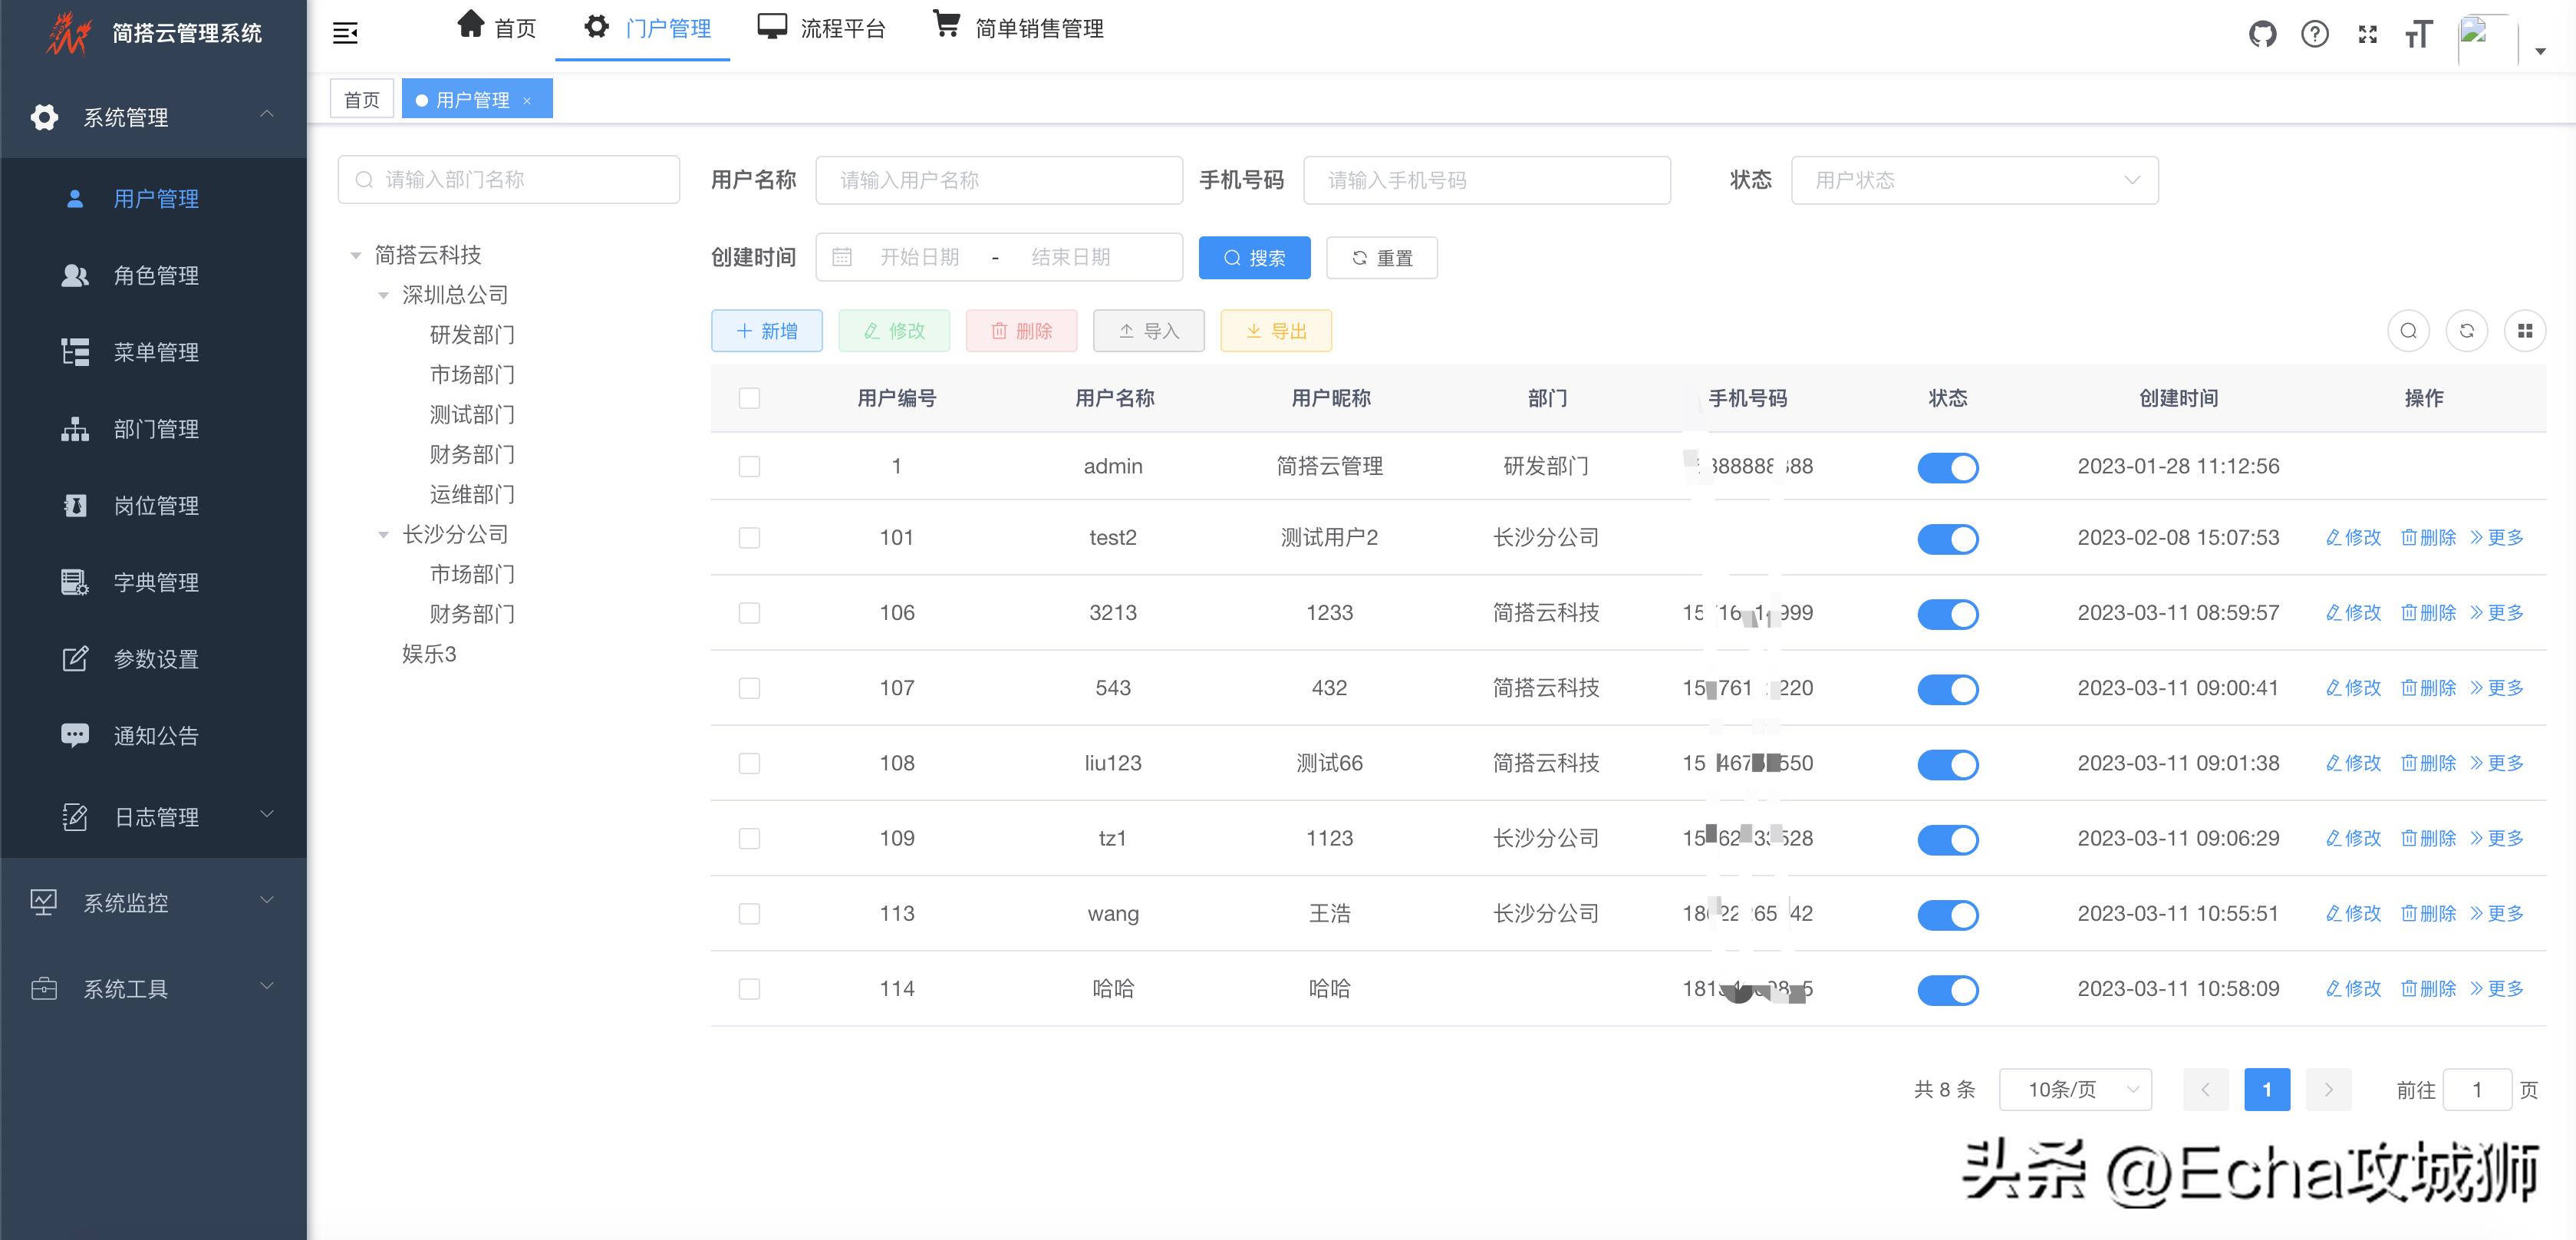Switch to the 流程平台 menu
This screenshot has height=1240, width=2576.
click(x=822, y=28)
